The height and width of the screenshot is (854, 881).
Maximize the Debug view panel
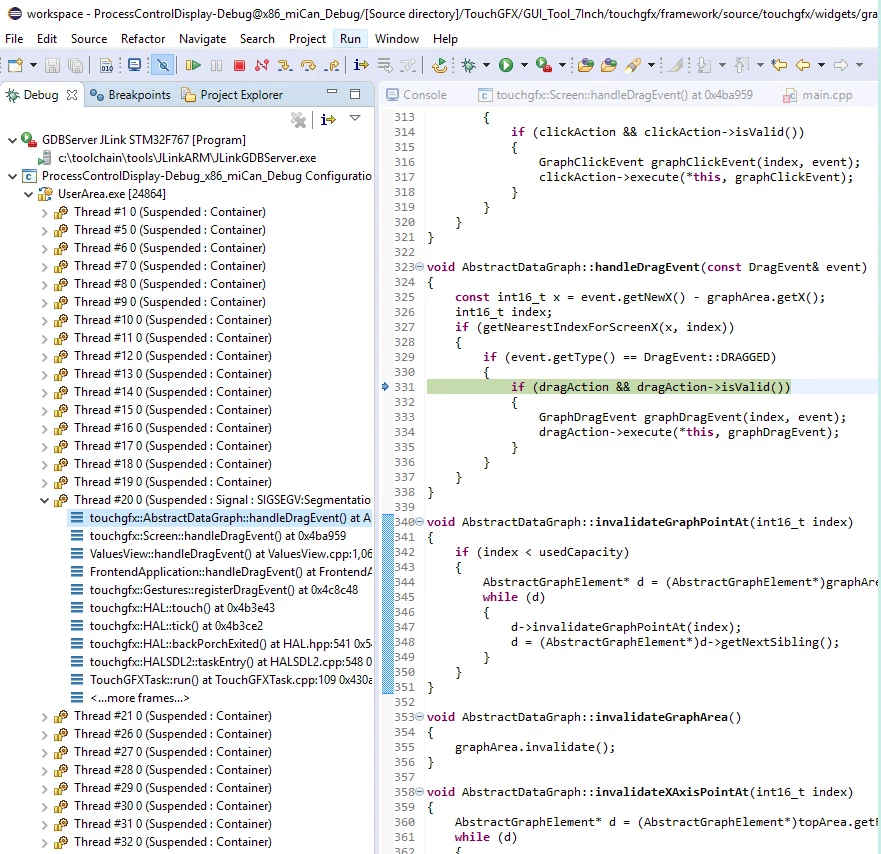(x=355, y=94)
